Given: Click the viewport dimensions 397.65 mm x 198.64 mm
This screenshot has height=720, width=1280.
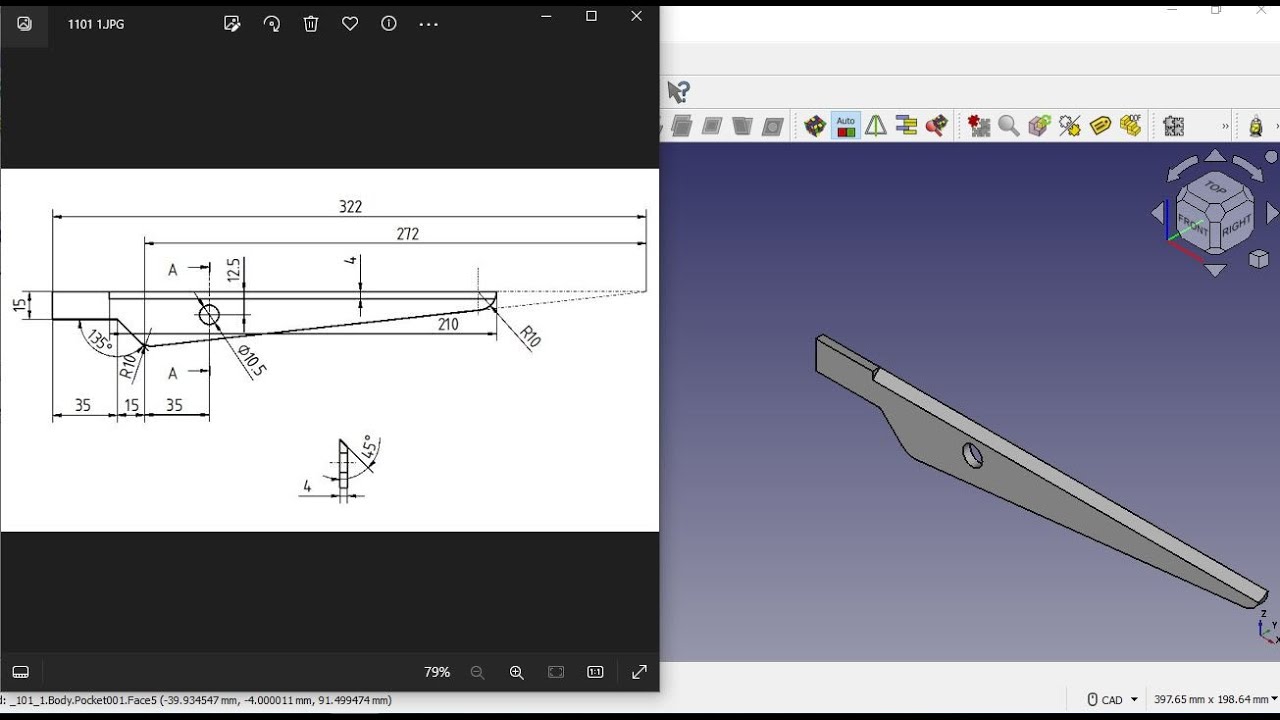Looking at the screenshot, I should (1210, 700).
